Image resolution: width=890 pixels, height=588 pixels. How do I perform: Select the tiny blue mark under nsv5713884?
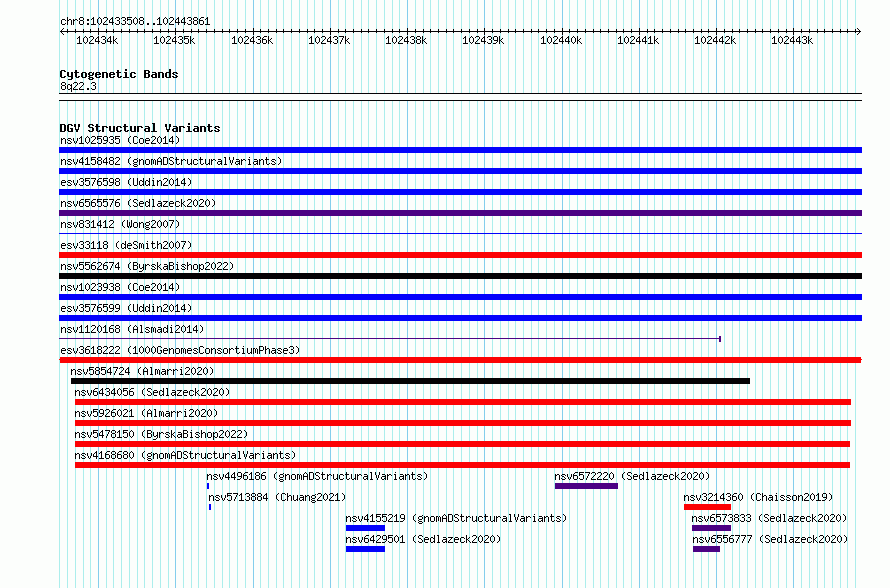(x=210, y=507)
